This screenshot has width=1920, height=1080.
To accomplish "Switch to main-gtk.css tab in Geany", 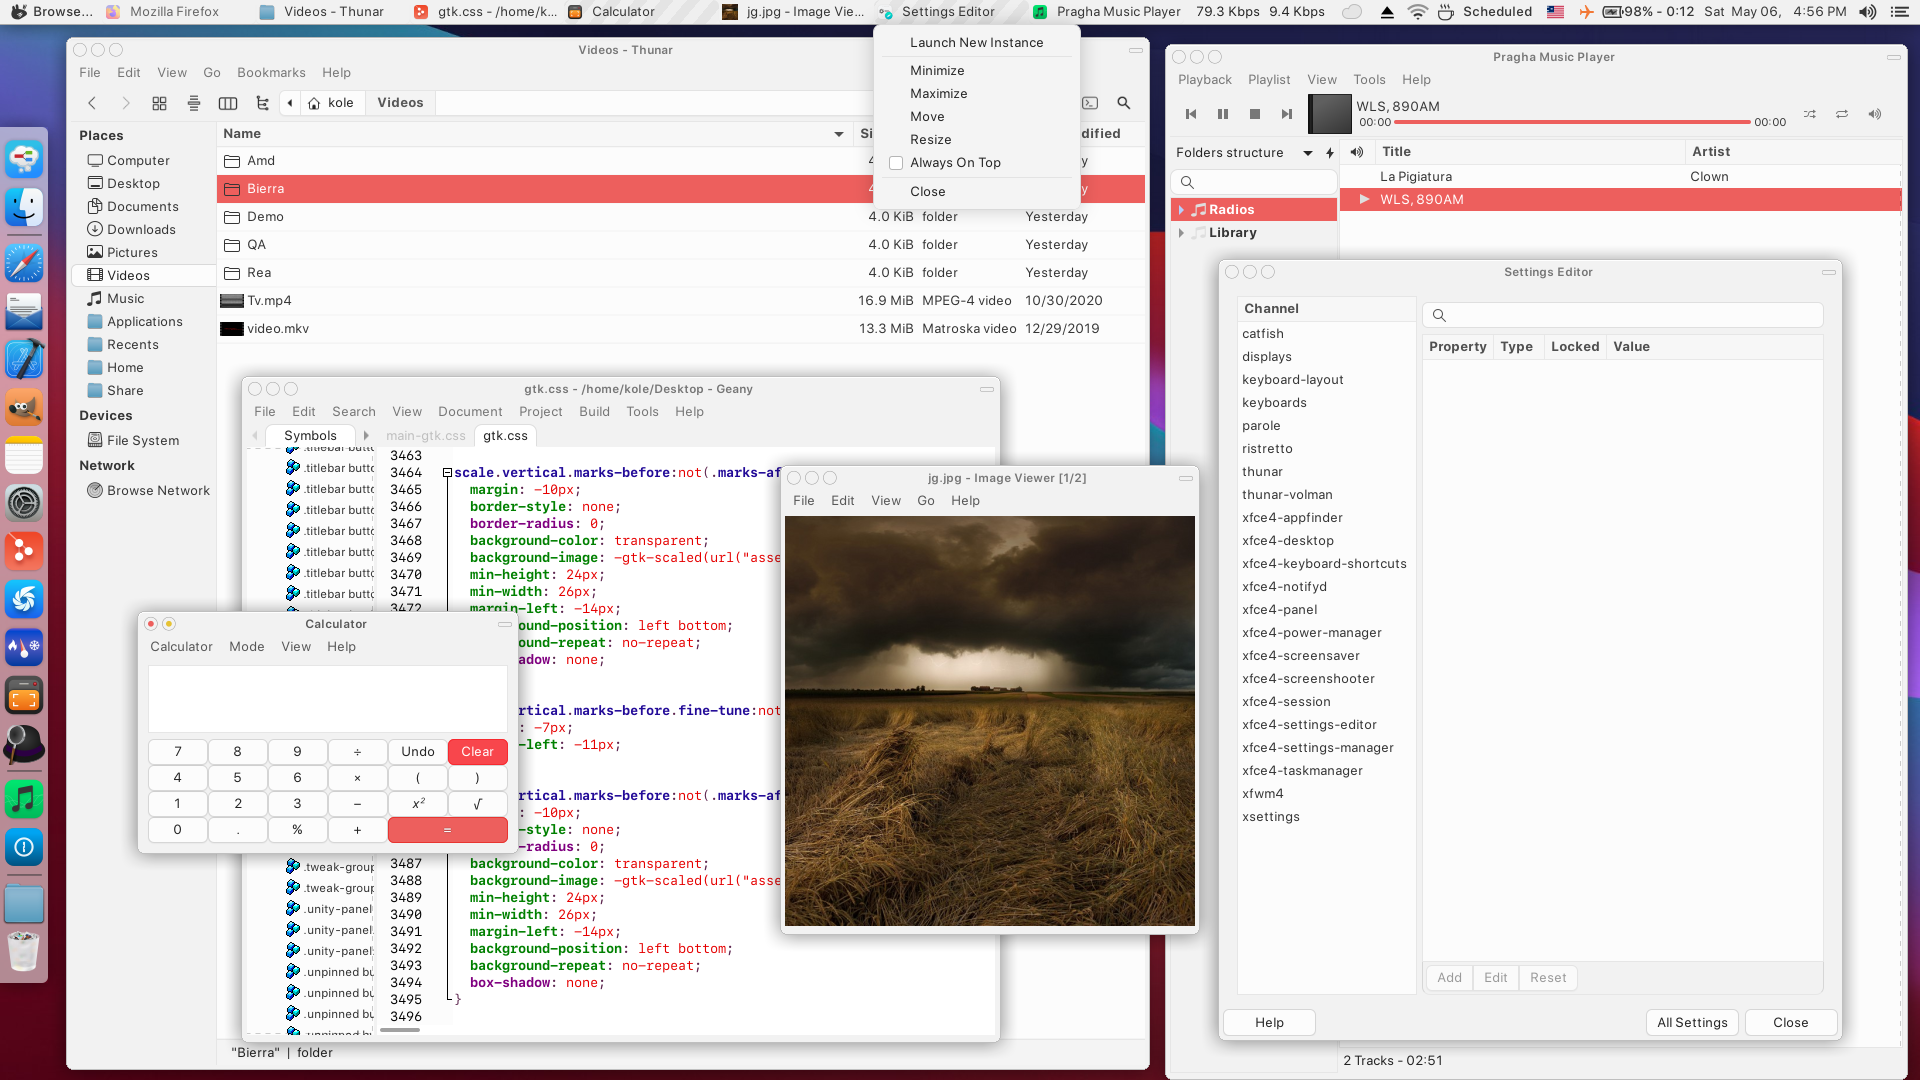I will (426, 436).
